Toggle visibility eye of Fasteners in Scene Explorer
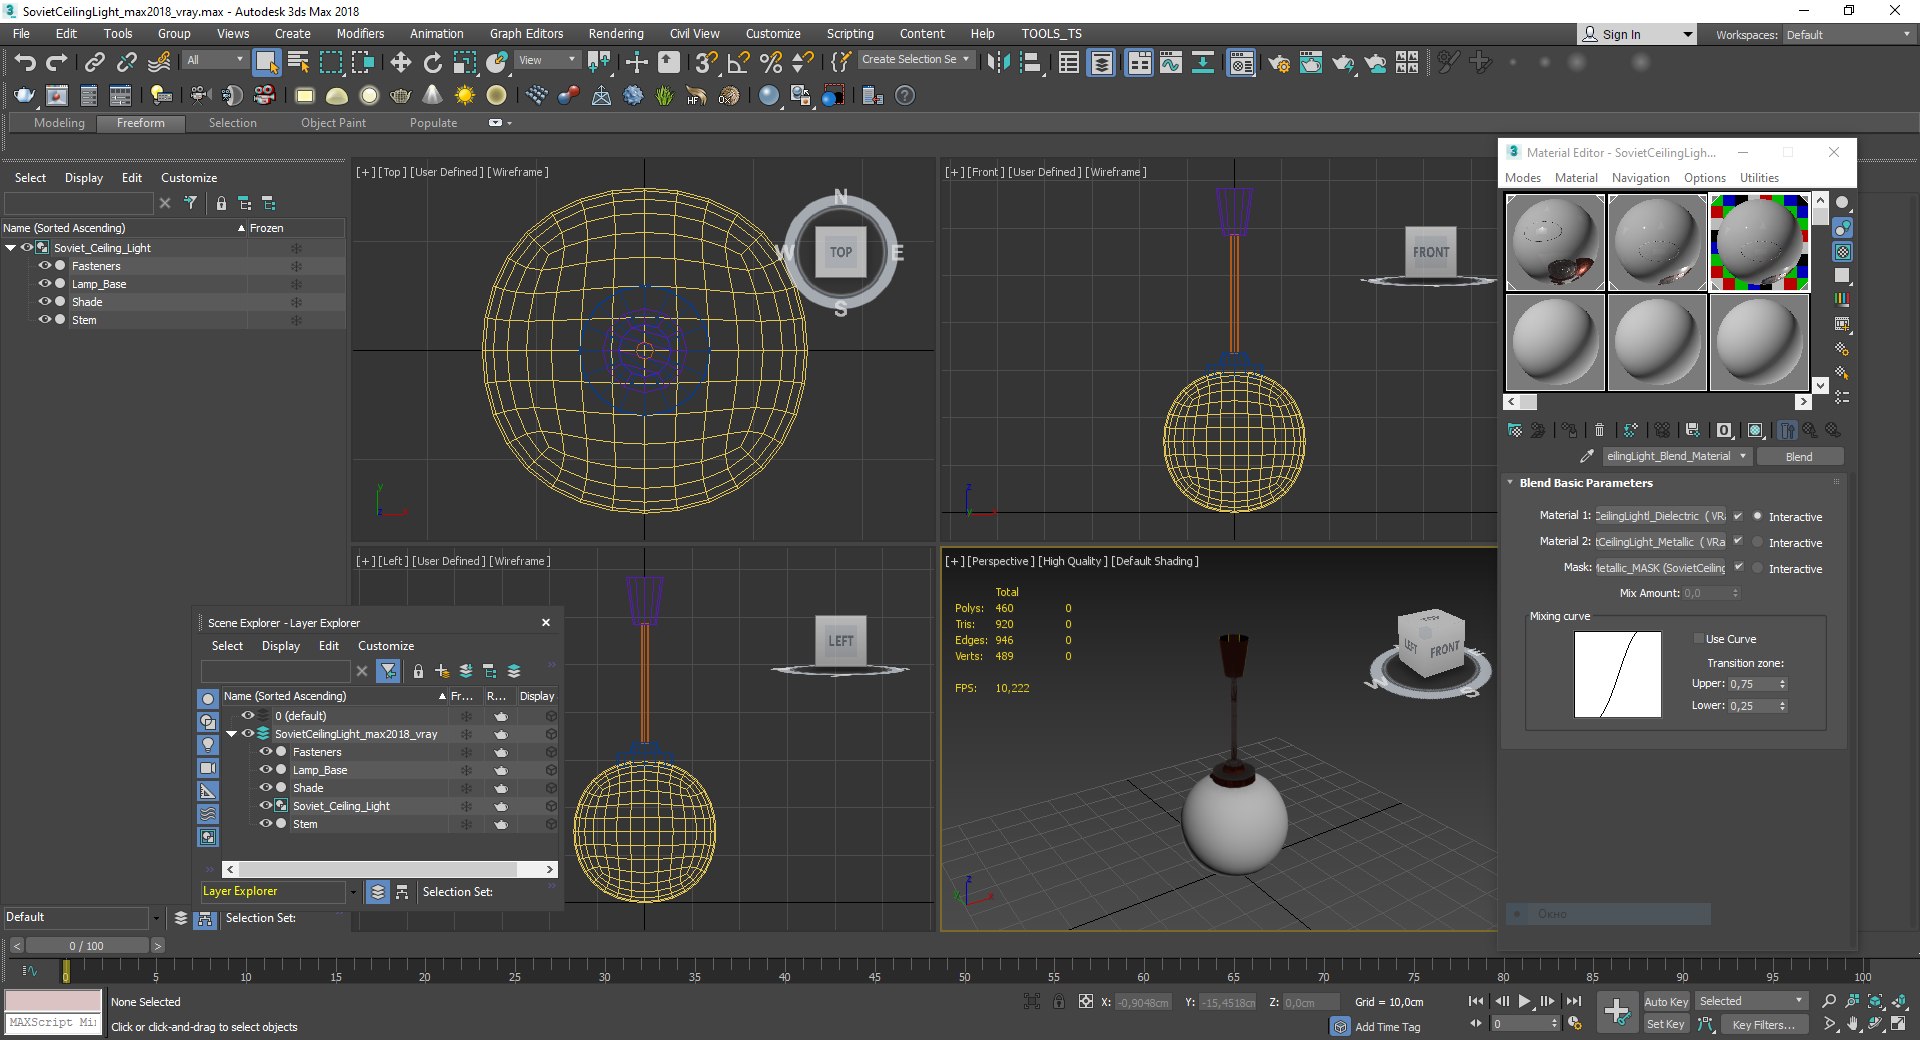The image size is (1920, 1040). click(44, 266)
